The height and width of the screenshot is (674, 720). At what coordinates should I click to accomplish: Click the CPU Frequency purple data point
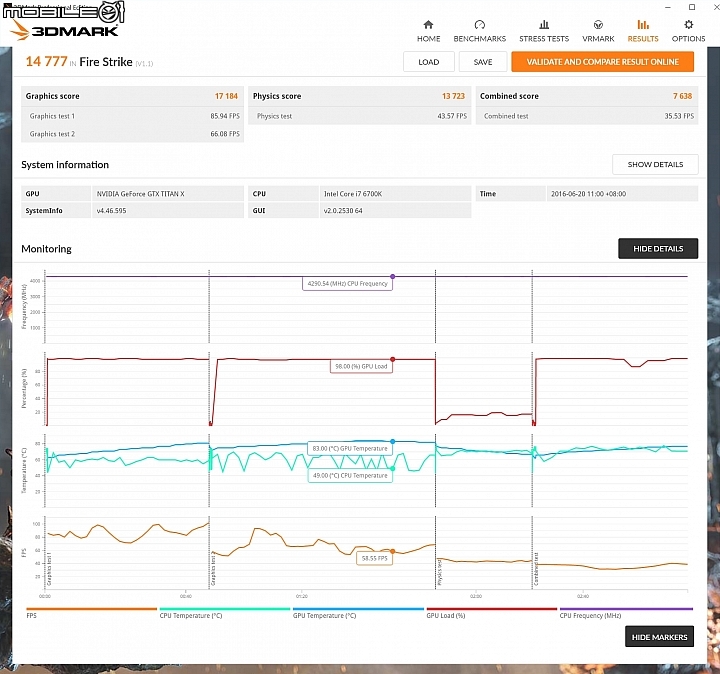pos(393,276)
